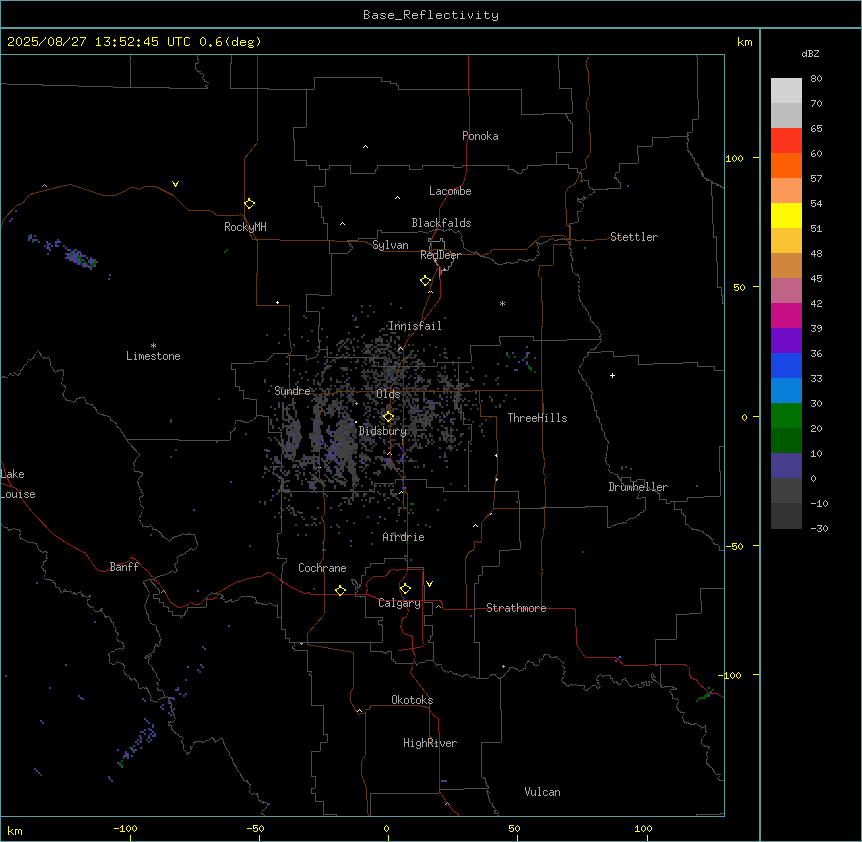The height and width of the screenshot is (842, 862).
Task: Select the magenta 42 dBZ color swatch
Action: [786, 315]
